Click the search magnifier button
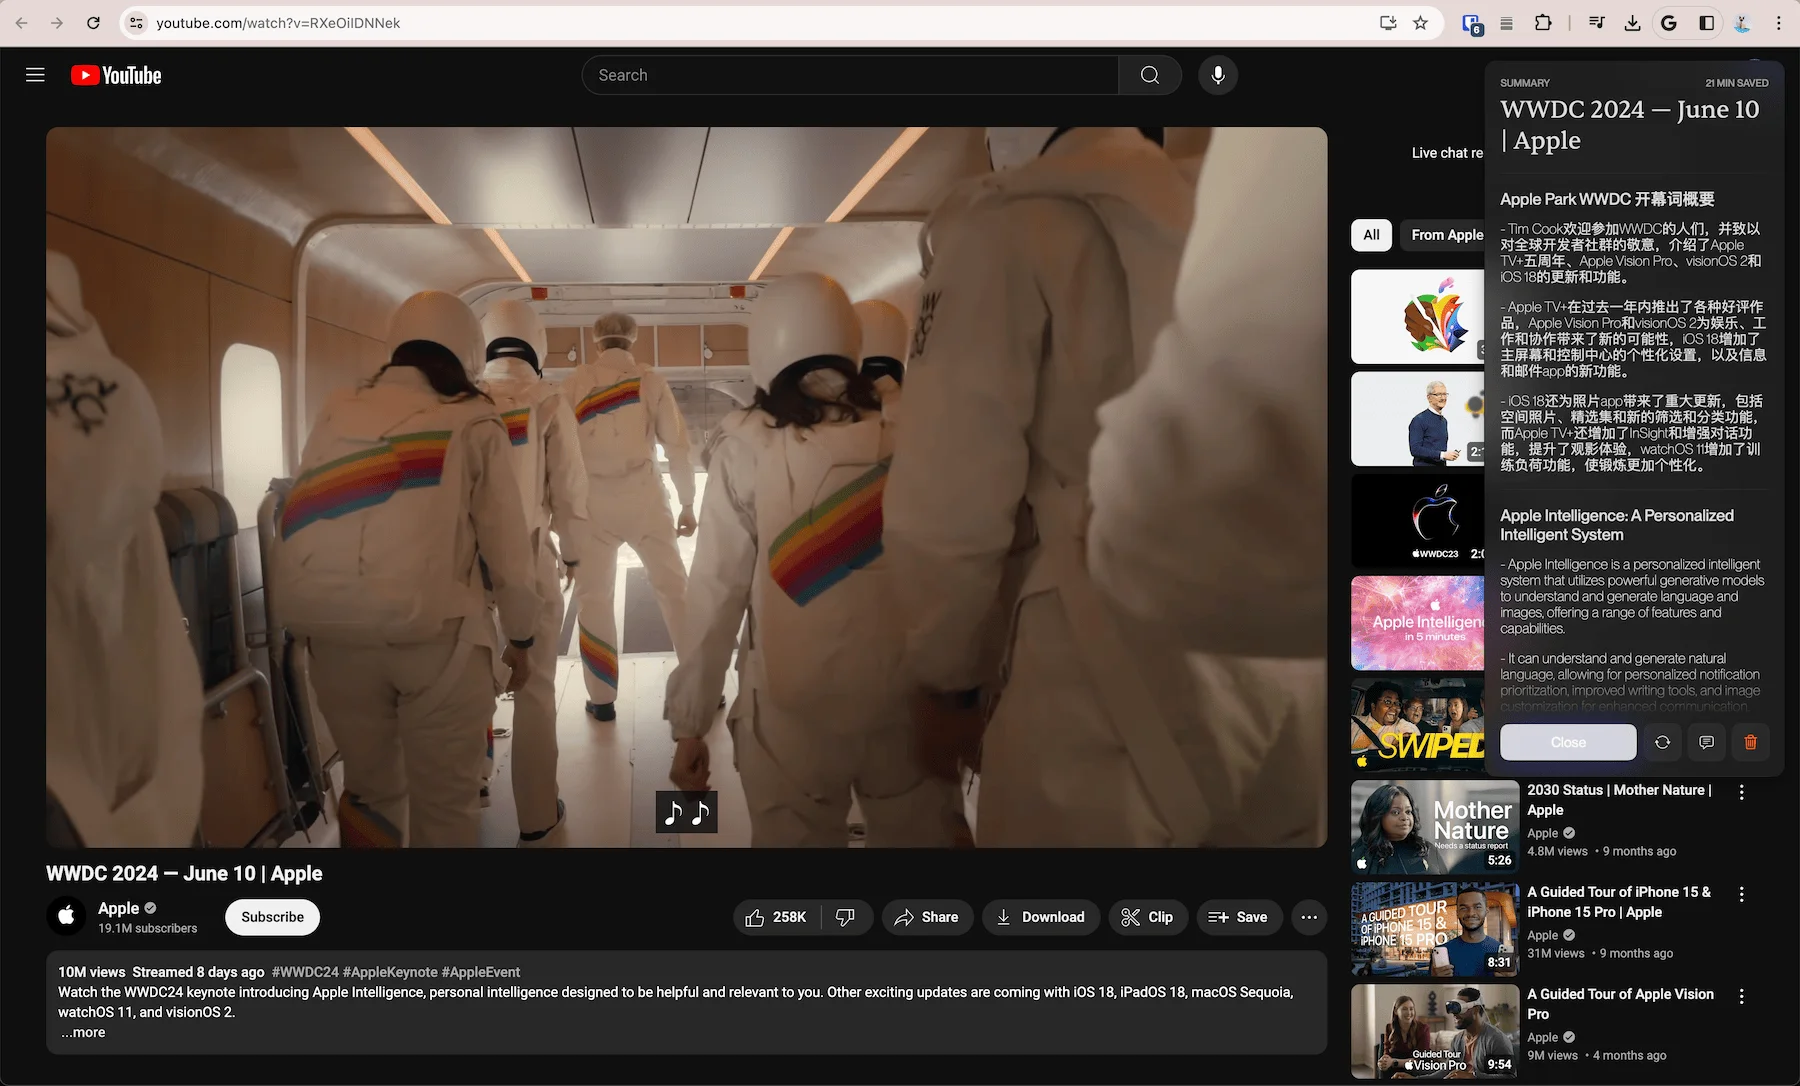 1150,75
